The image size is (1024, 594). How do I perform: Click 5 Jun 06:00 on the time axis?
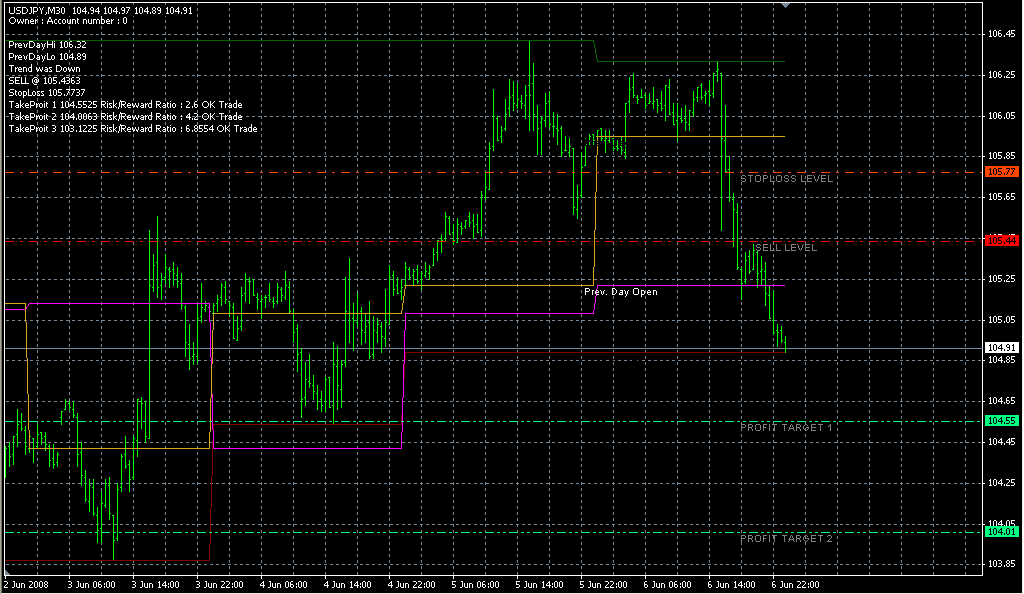pos(475,584)
